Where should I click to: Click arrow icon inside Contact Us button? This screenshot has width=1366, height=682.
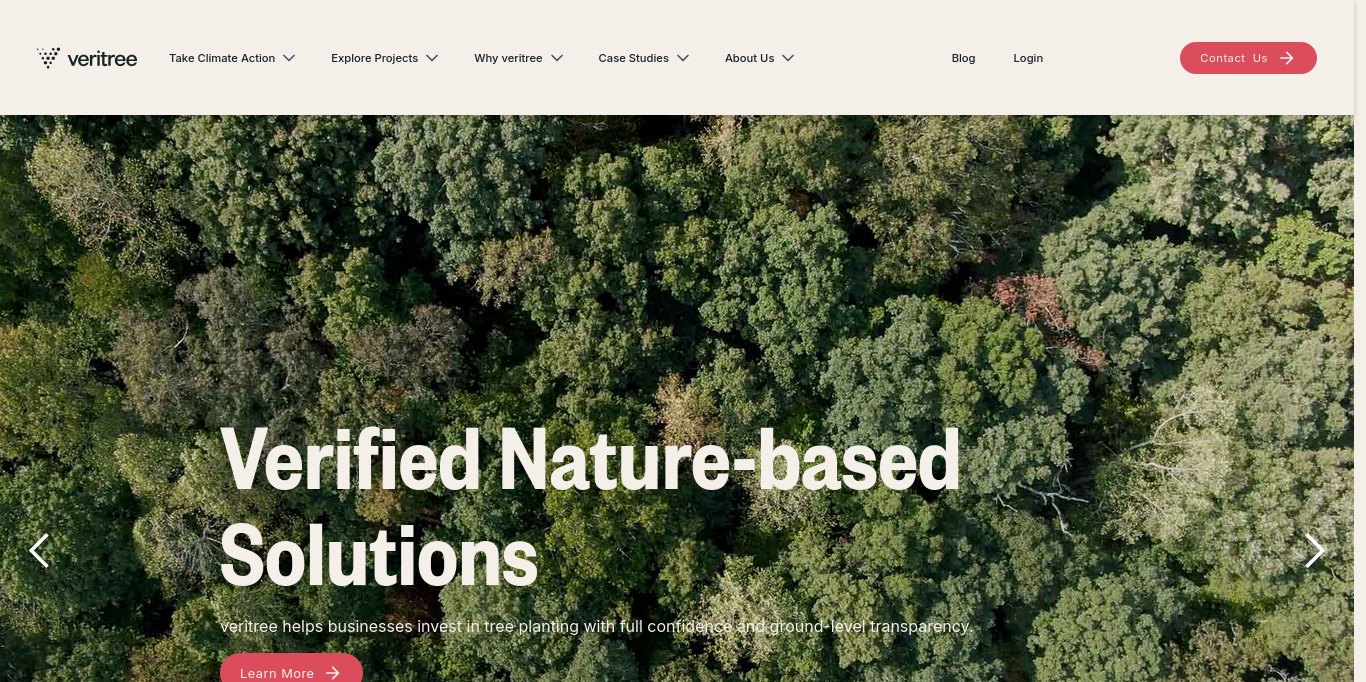(1287, 58)
